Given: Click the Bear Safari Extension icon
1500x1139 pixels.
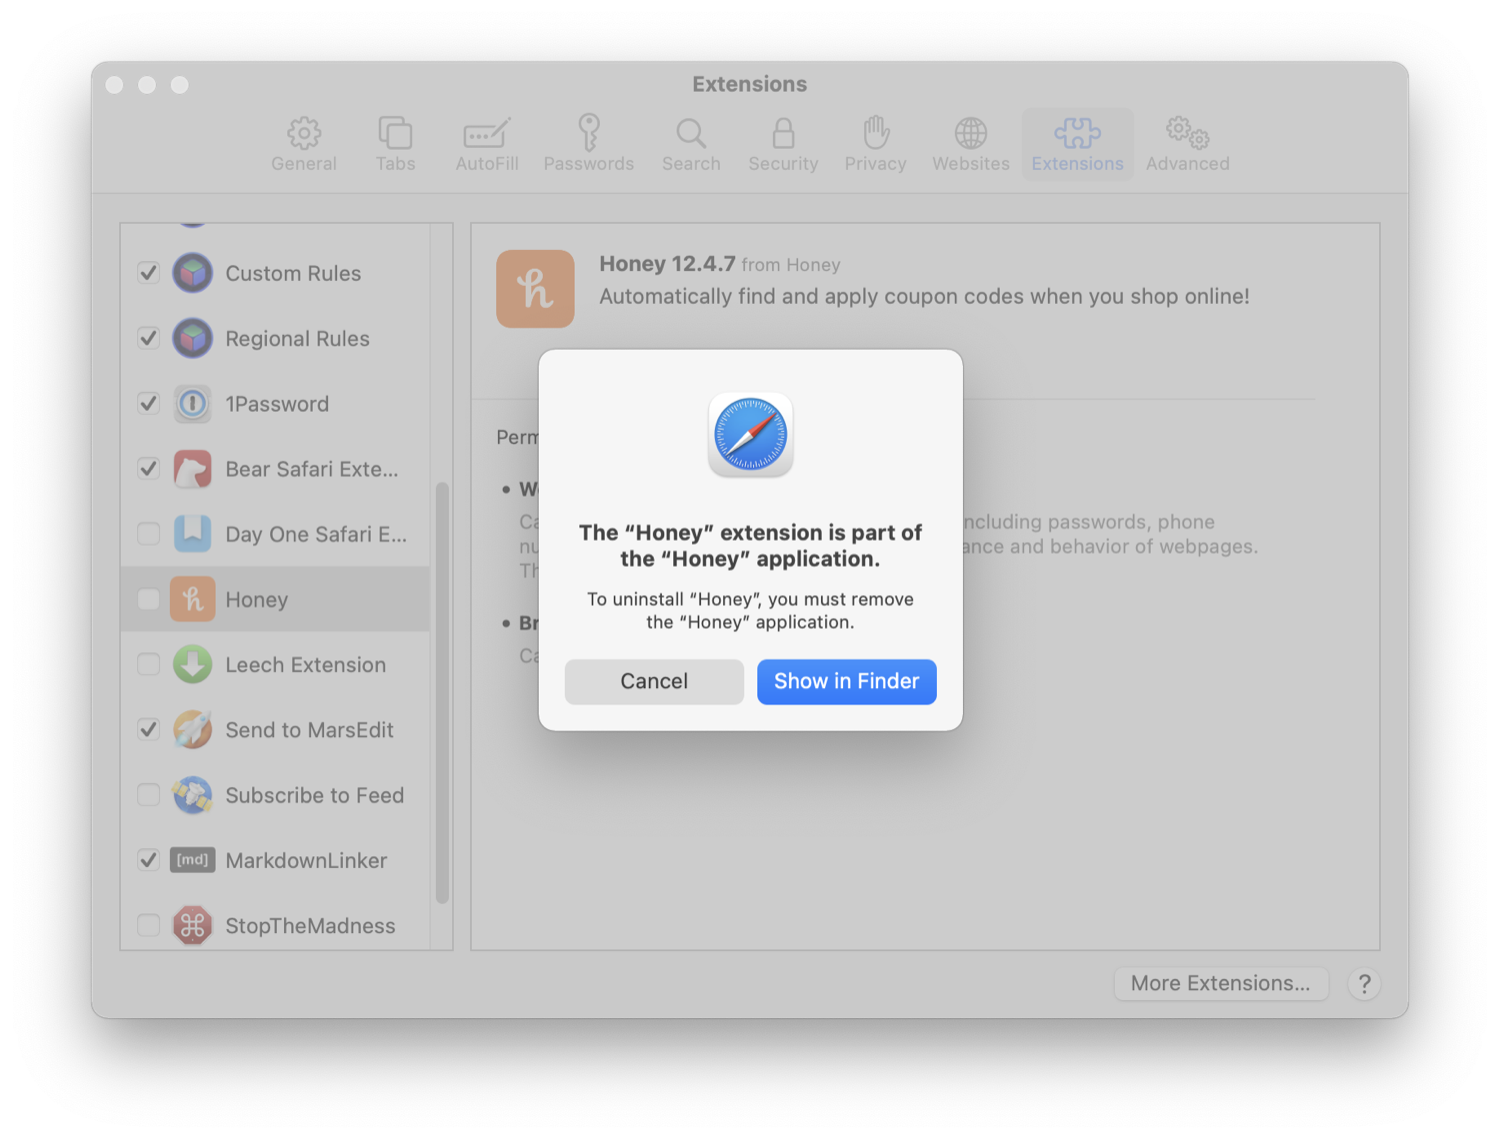Looking at the screenshot, I should tap(192, 469).
